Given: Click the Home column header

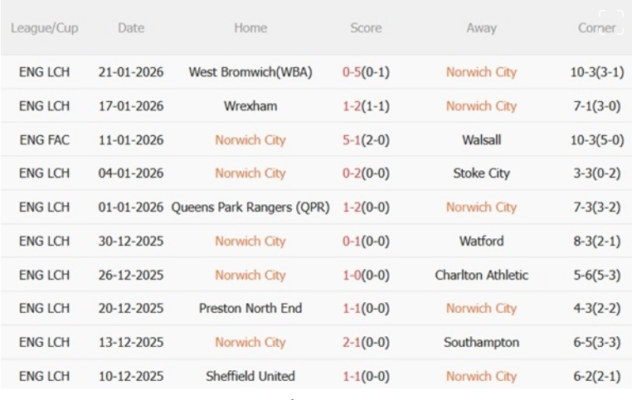Looking at the screenshot, I should [x=250, y=28].
